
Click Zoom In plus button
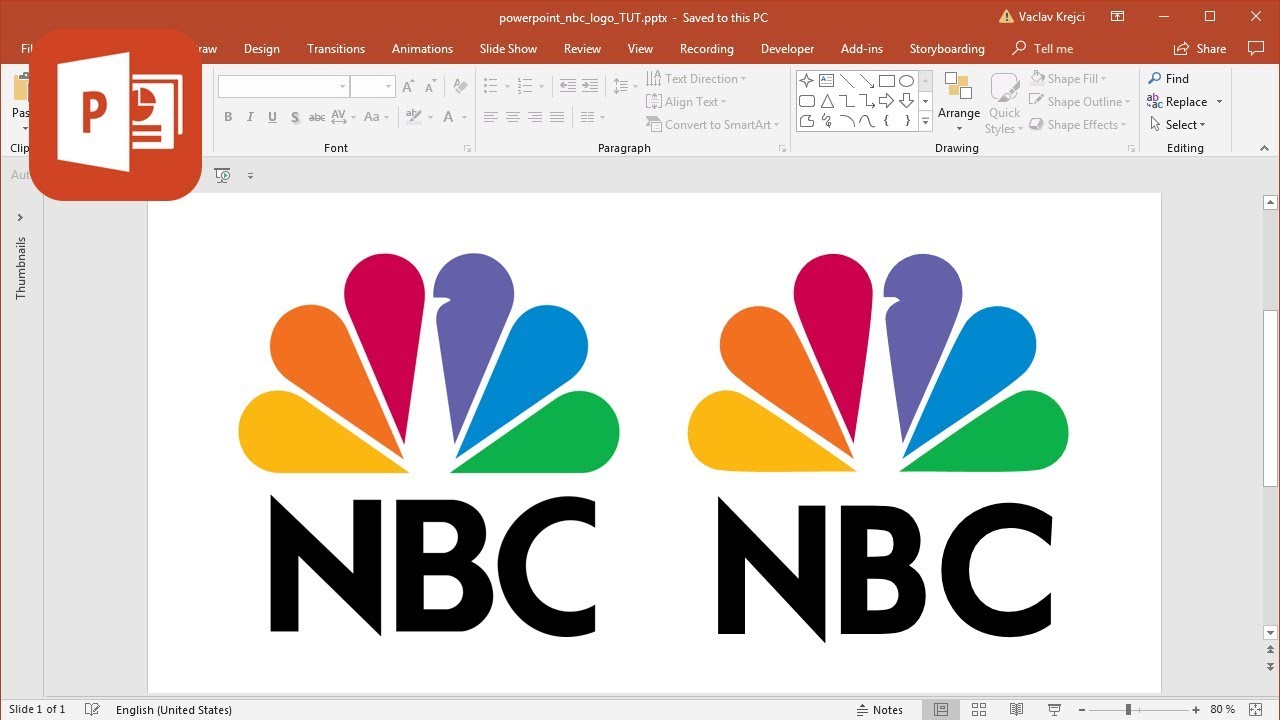click(x=1196, y=709)
